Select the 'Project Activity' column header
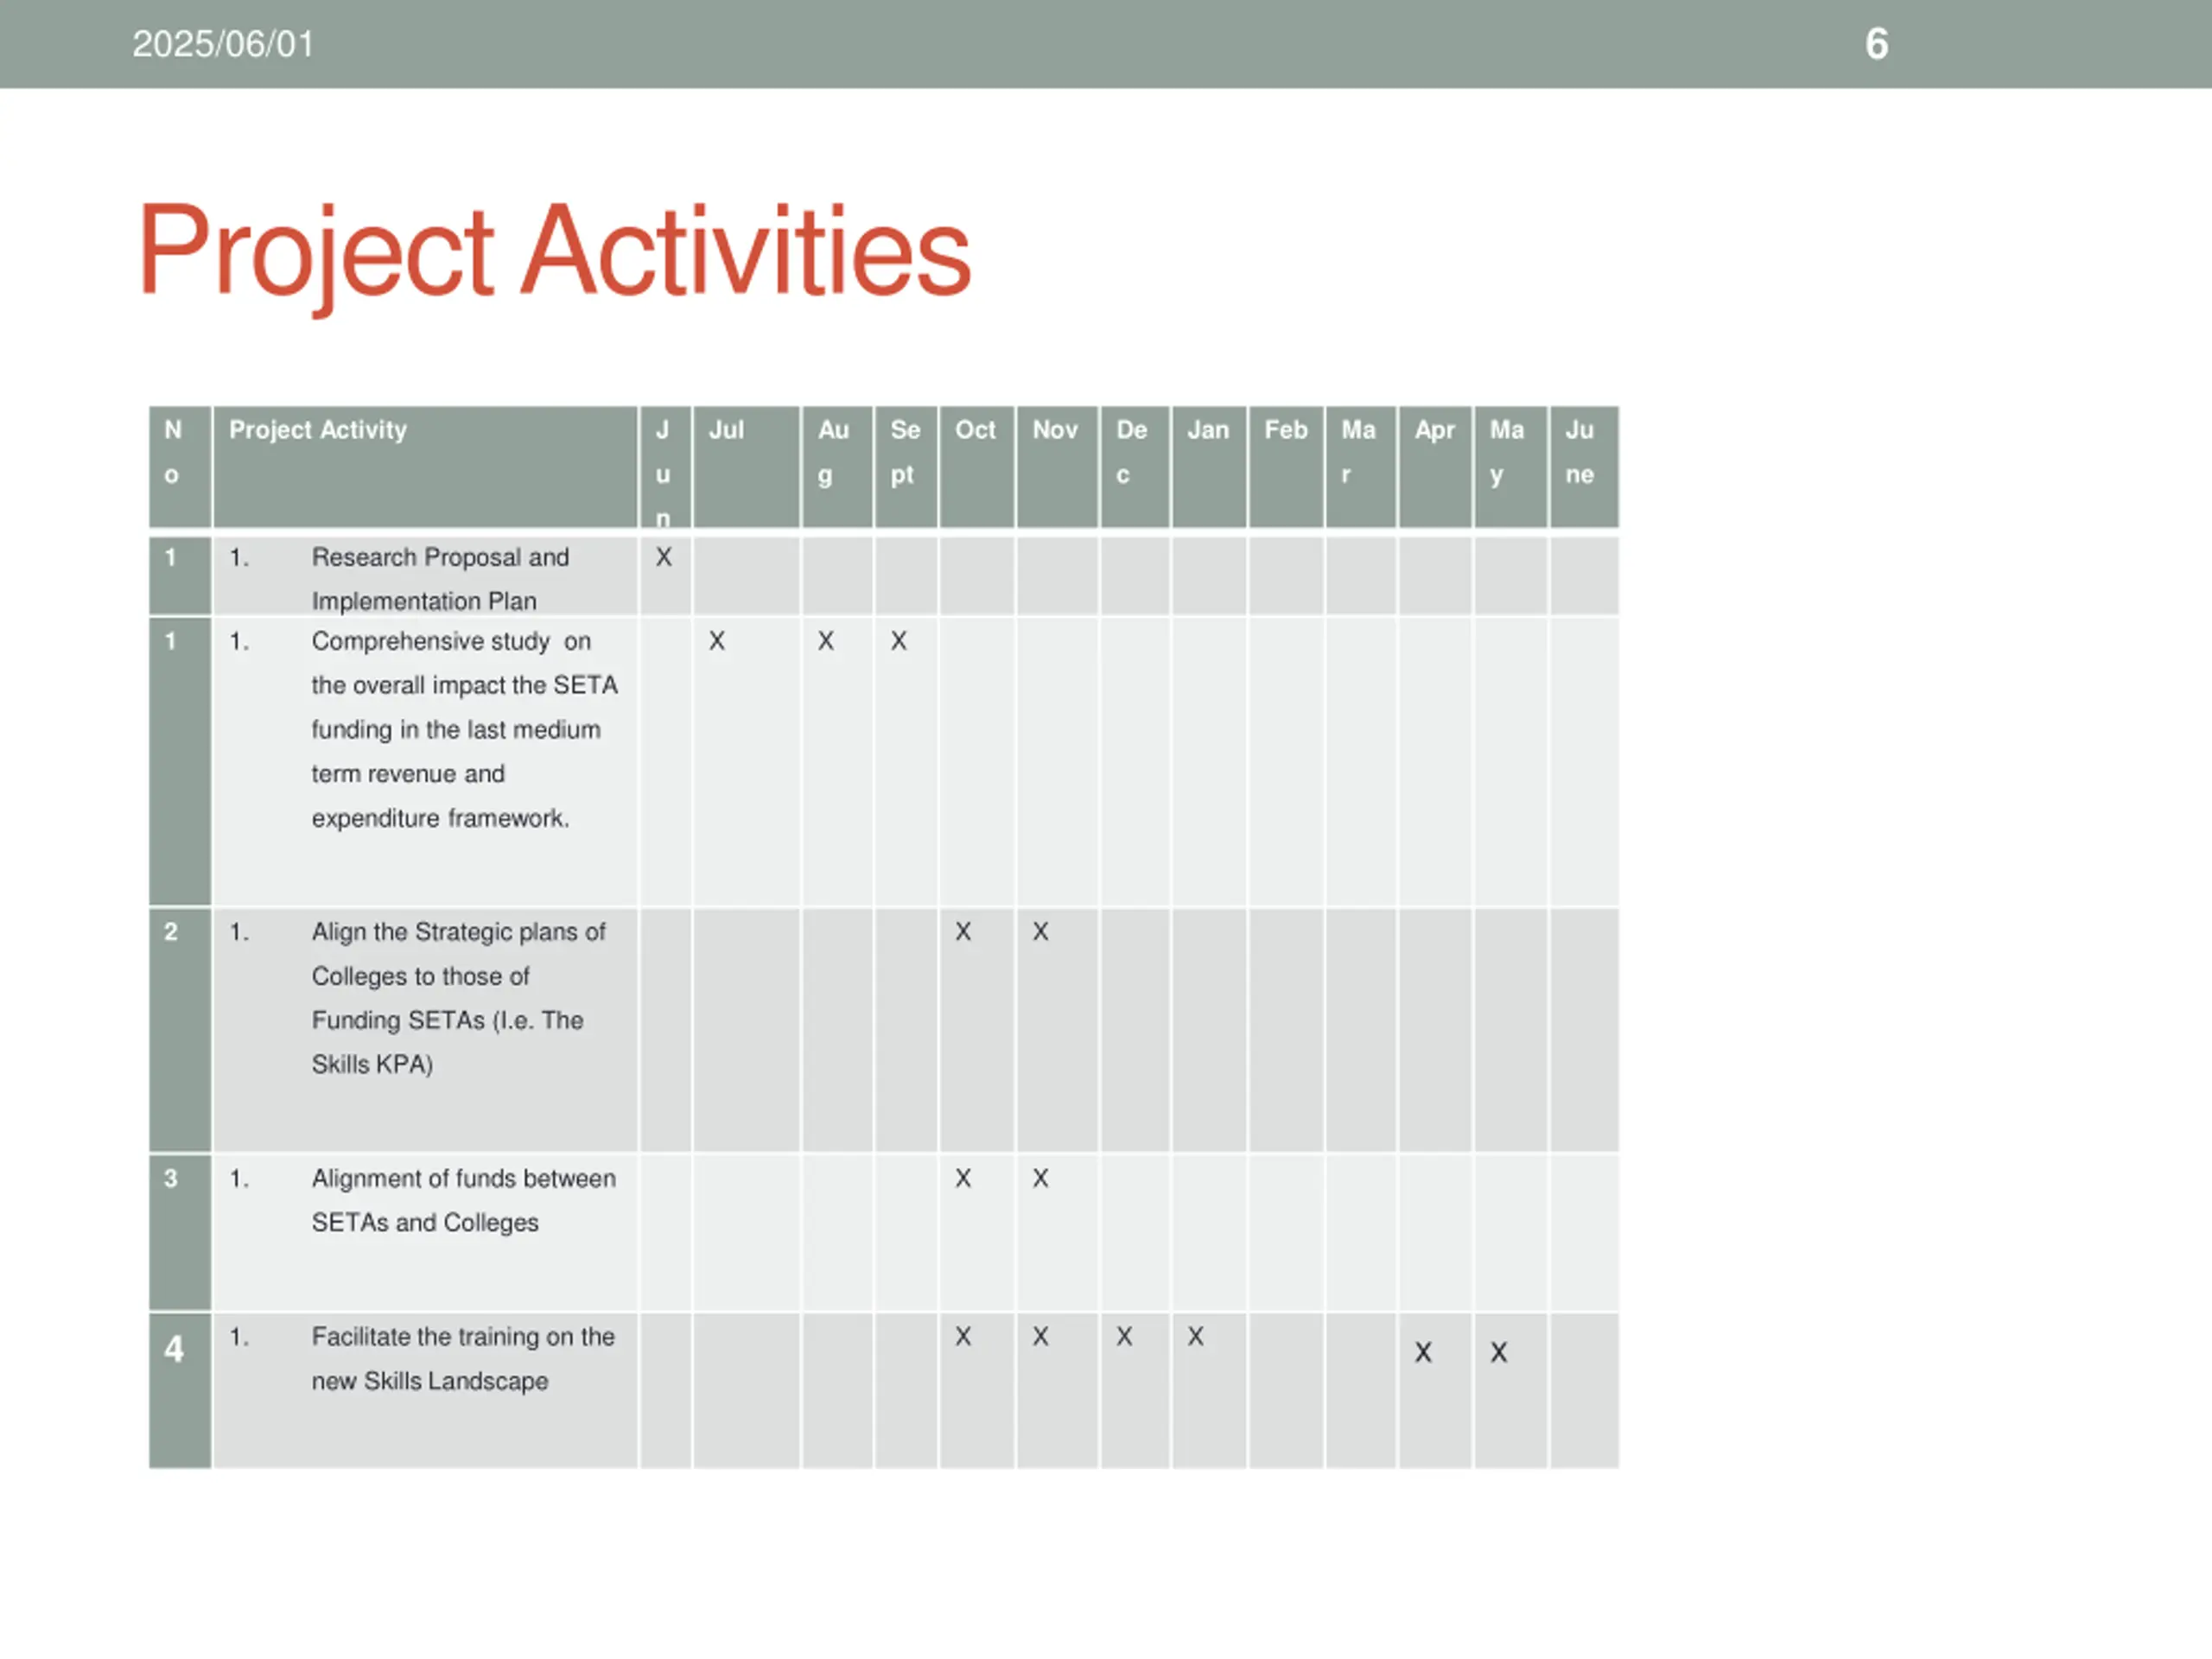 click(x=425, y=467)
